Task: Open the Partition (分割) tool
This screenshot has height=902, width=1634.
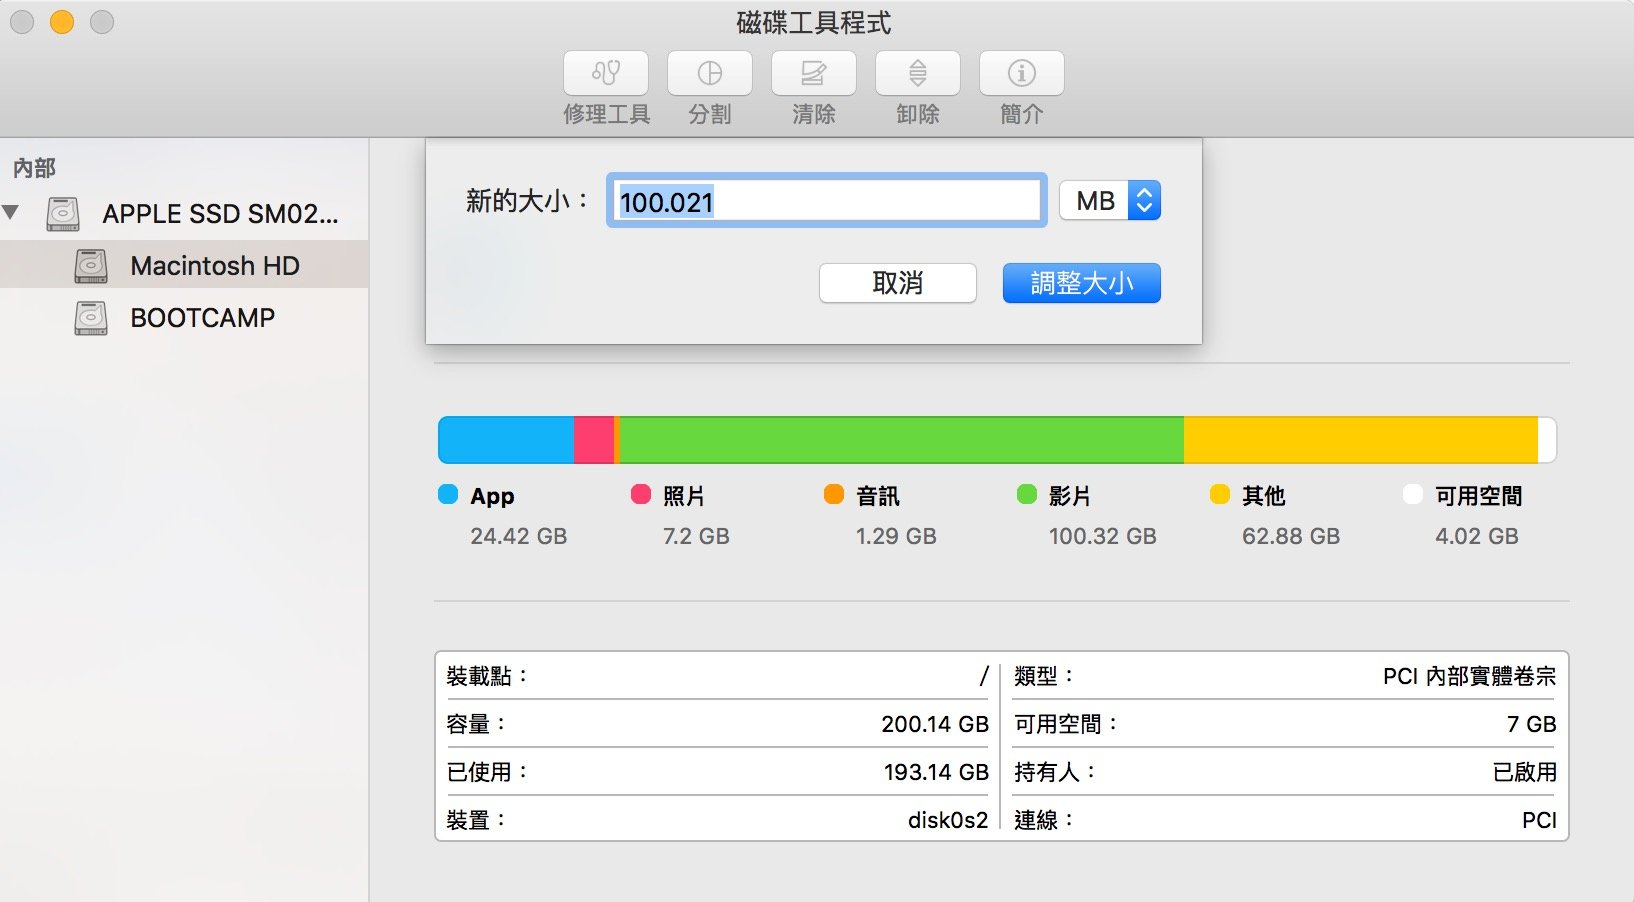Action: point(709,72)
